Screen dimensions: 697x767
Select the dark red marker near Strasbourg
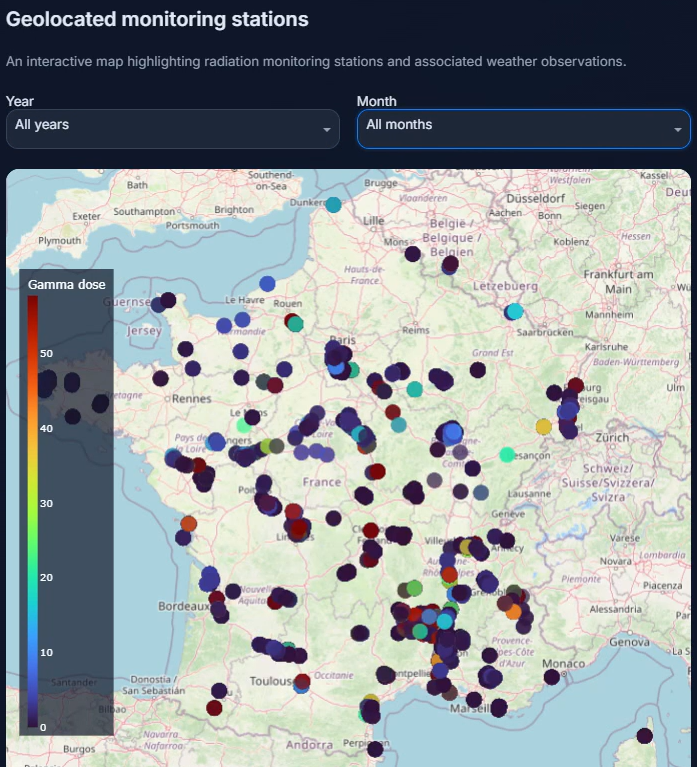point(576,385)
